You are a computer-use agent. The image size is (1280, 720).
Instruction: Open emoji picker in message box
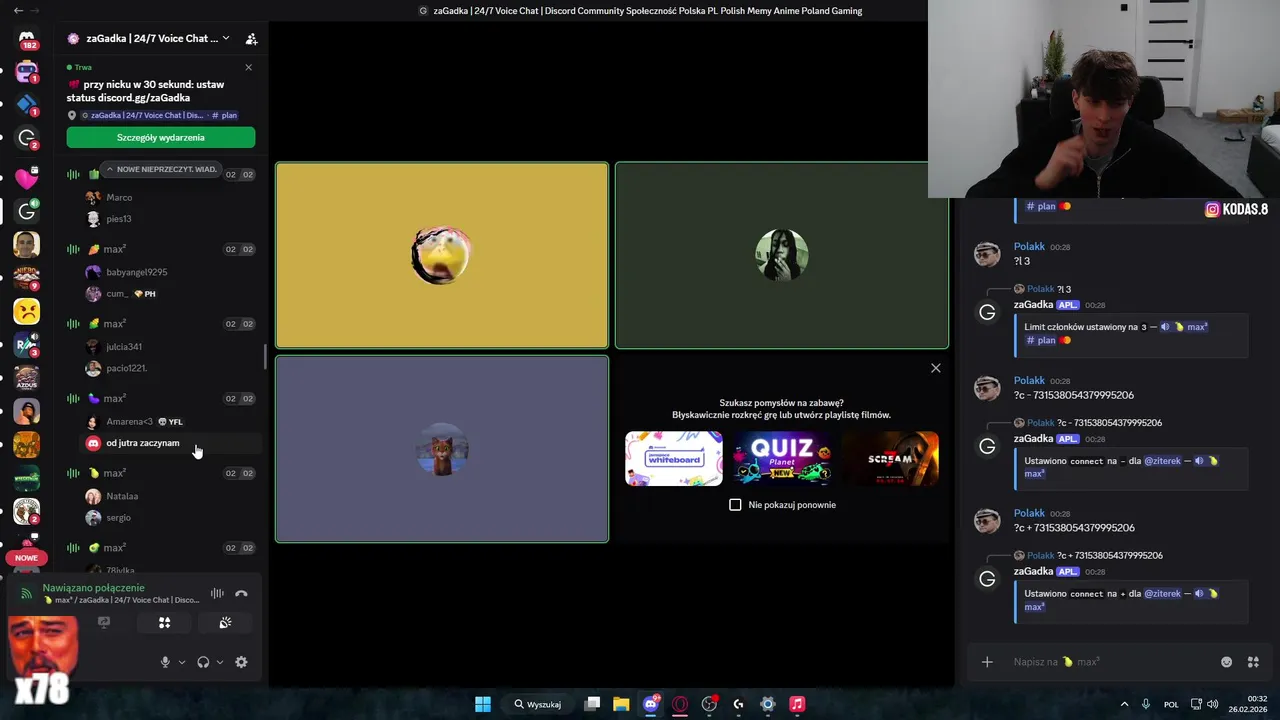1227,662
